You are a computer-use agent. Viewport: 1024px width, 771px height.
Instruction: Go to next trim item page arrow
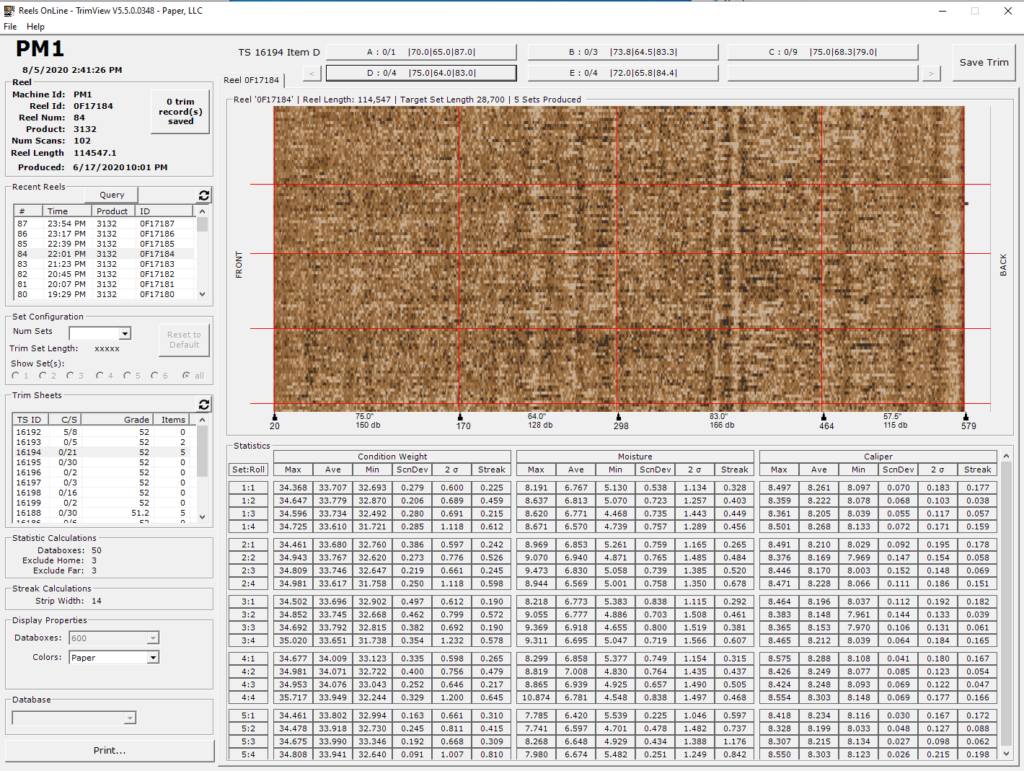[x=931, y=74]
